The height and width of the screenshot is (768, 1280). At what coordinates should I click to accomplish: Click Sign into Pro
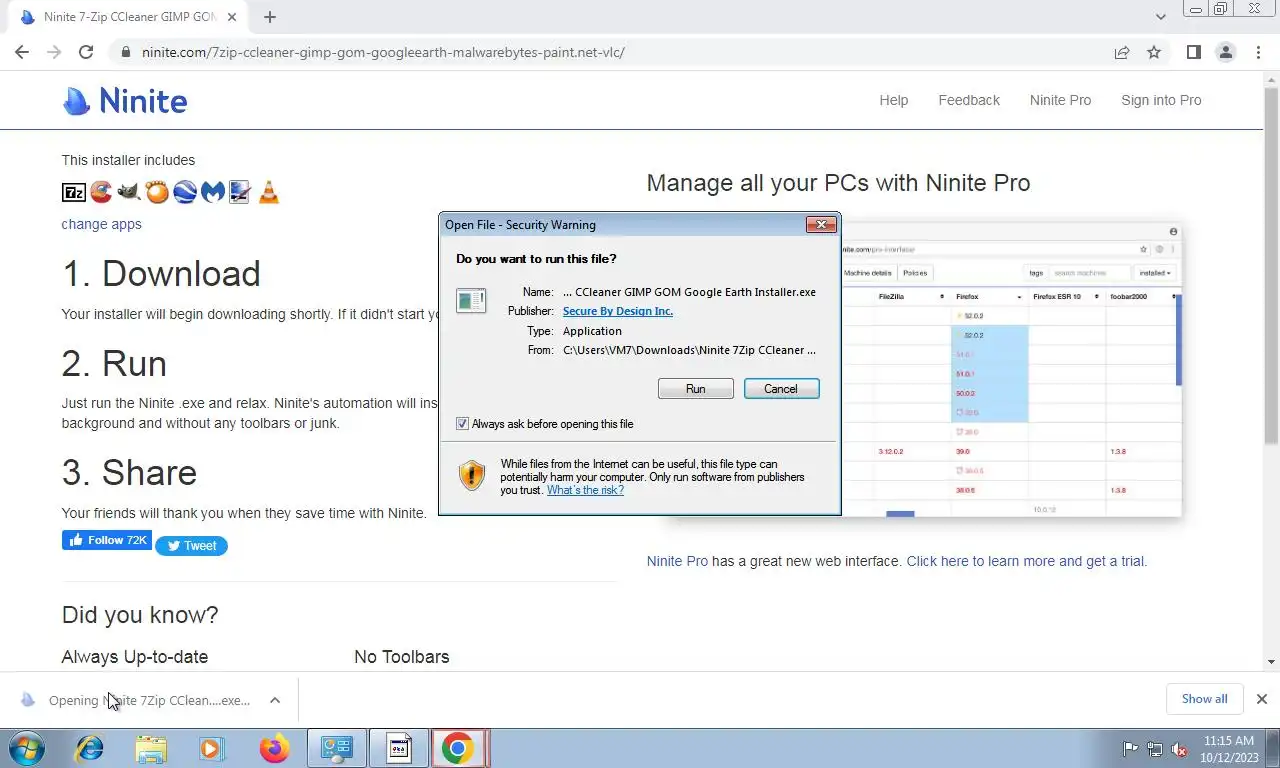click(x=1161, y=100)
